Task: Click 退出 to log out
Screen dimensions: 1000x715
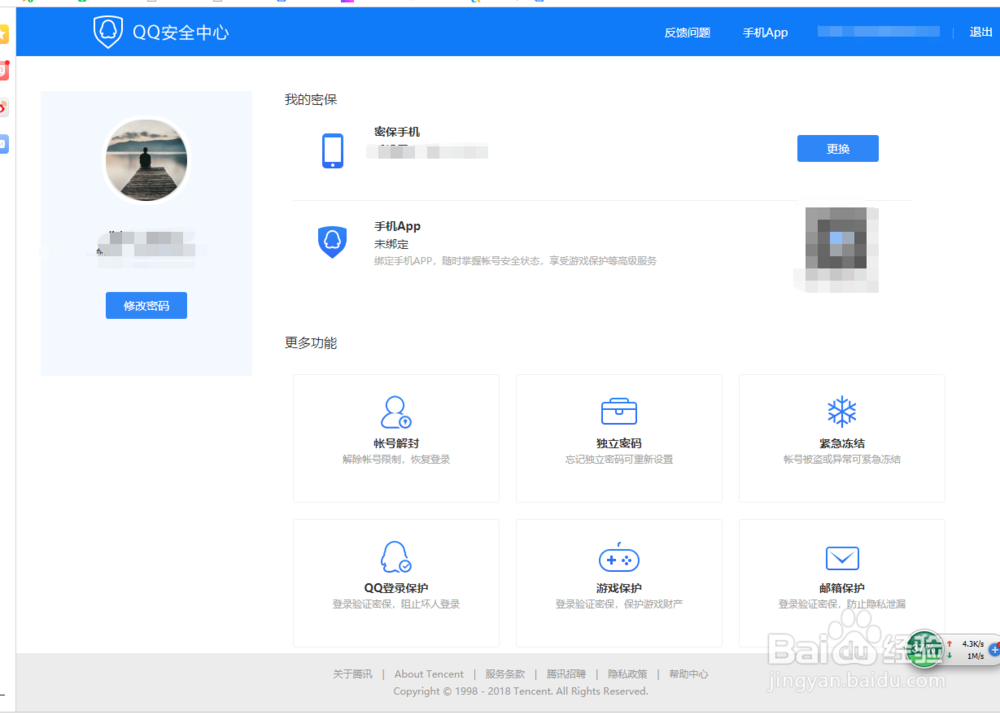Action: pos(980,33)
